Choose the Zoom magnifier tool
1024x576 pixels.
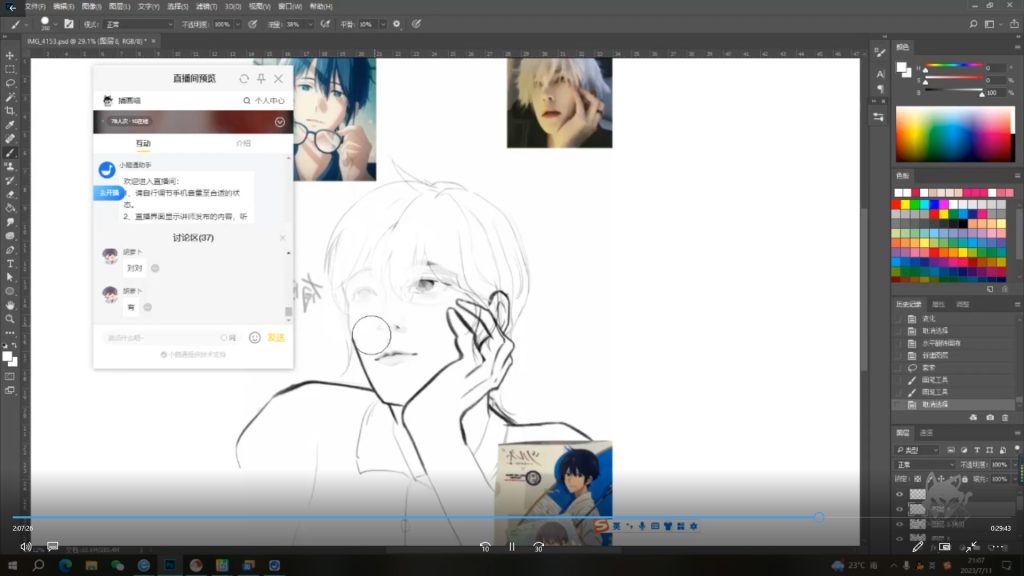pyautogui.click(x=10, y=319)
